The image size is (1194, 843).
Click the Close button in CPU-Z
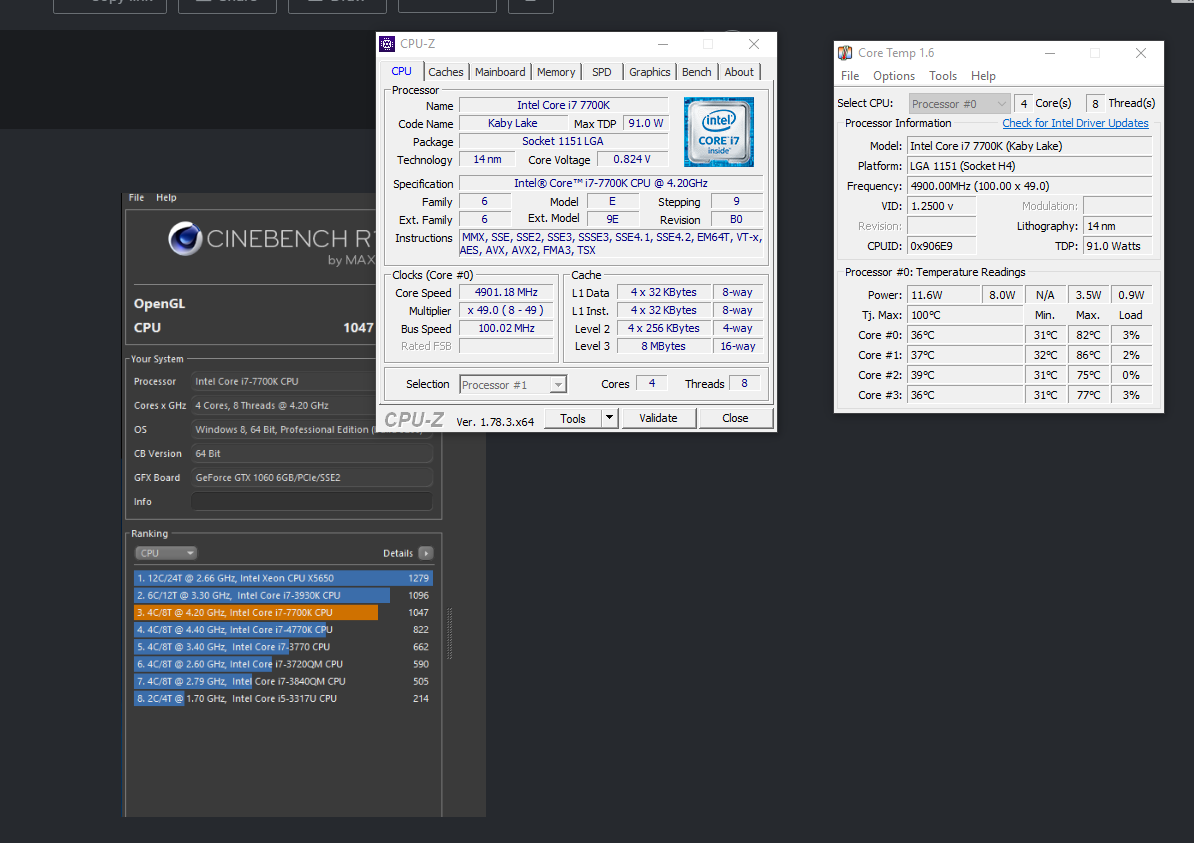point(735,418)
